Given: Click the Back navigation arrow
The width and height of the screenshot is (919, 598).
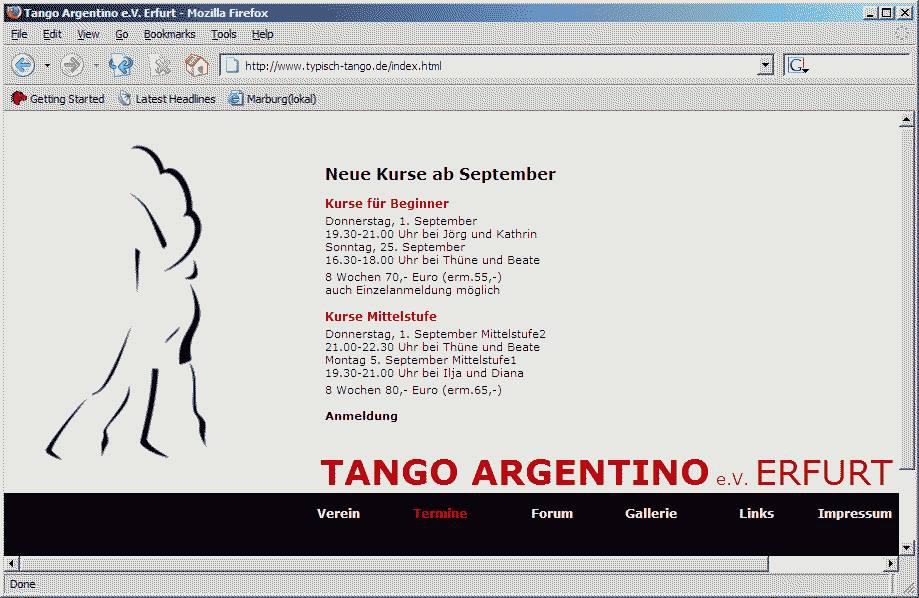Looking at the screenshot, I should click(23, 66).
